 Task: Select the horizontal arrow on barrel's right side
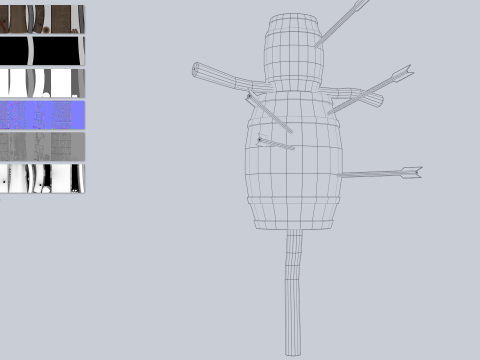click(x=380, y=173)
